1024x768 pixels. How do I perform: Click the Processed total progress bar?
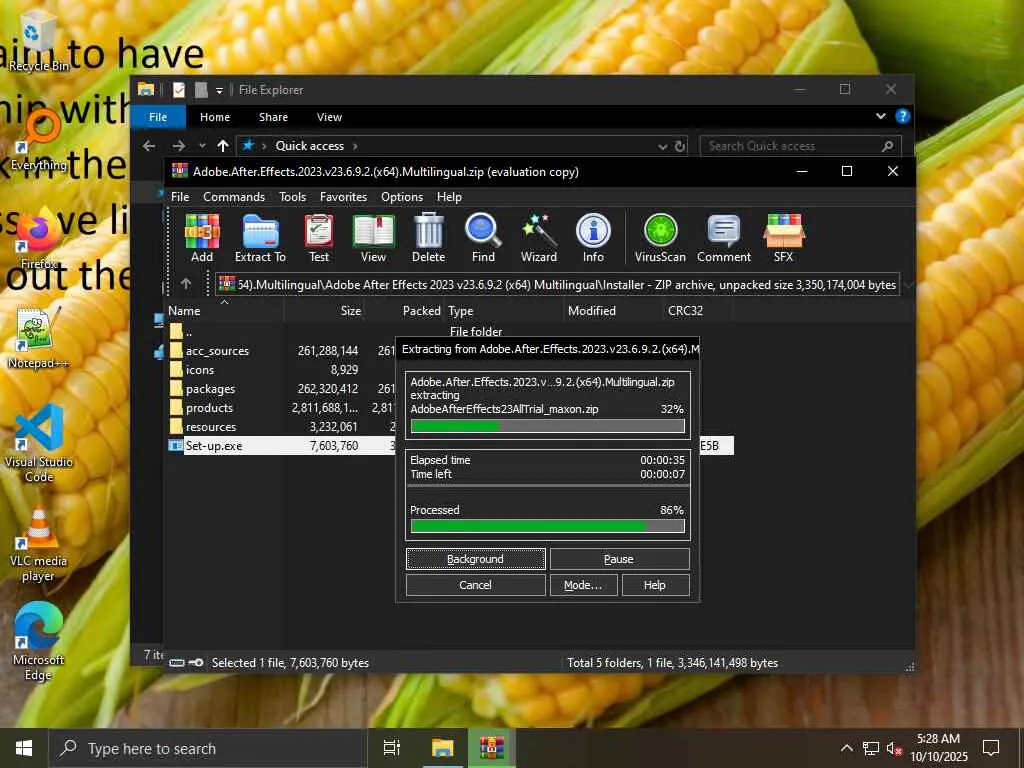(548, 526)
